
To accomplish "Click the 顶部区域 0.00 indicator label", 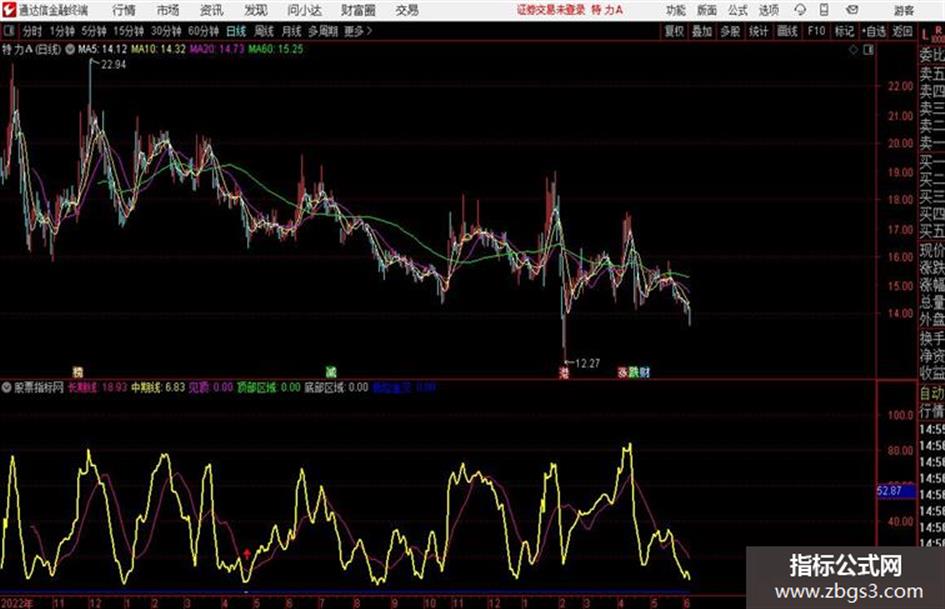I will tap(268, 388).
